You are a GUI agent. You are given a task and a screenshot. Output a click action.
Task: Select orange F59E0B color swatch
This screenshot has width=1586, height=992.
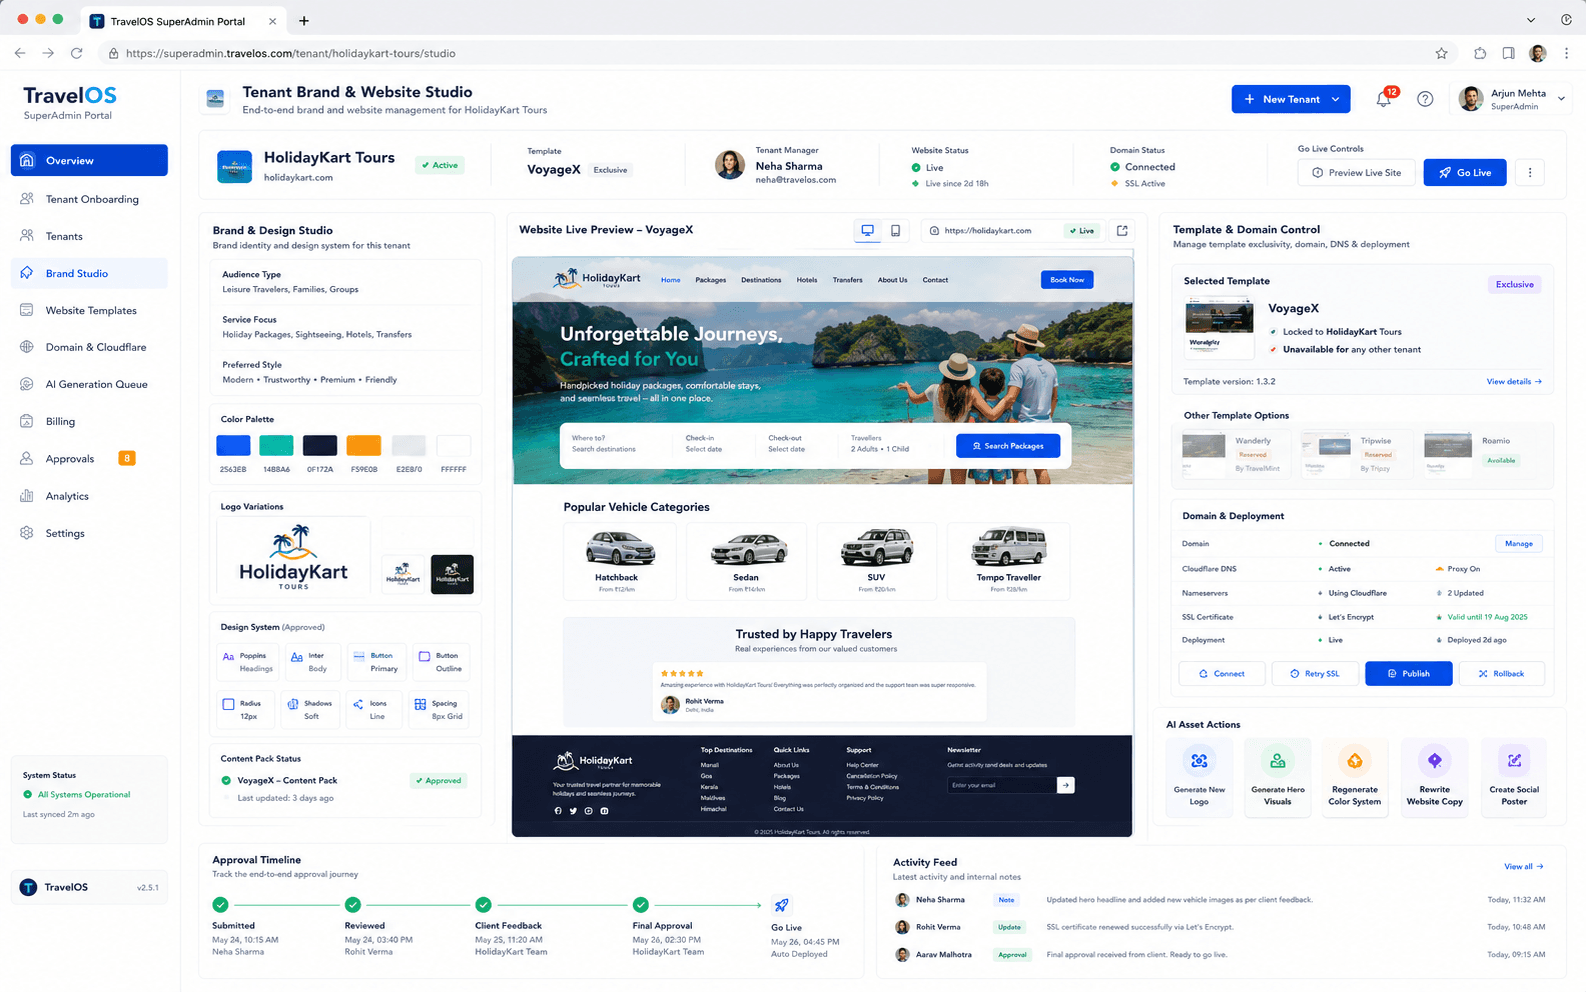(x=364, y=446)
